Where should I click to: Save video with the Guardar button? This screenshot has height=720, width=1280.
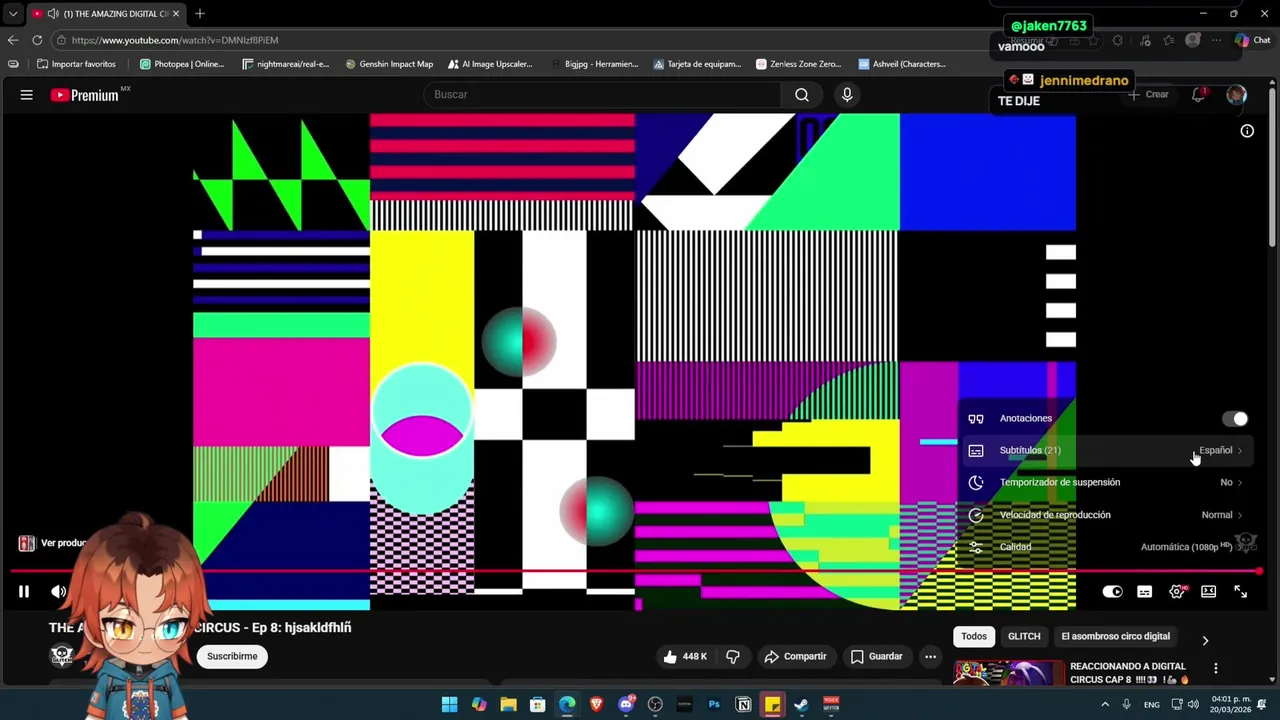click(876, 657)
